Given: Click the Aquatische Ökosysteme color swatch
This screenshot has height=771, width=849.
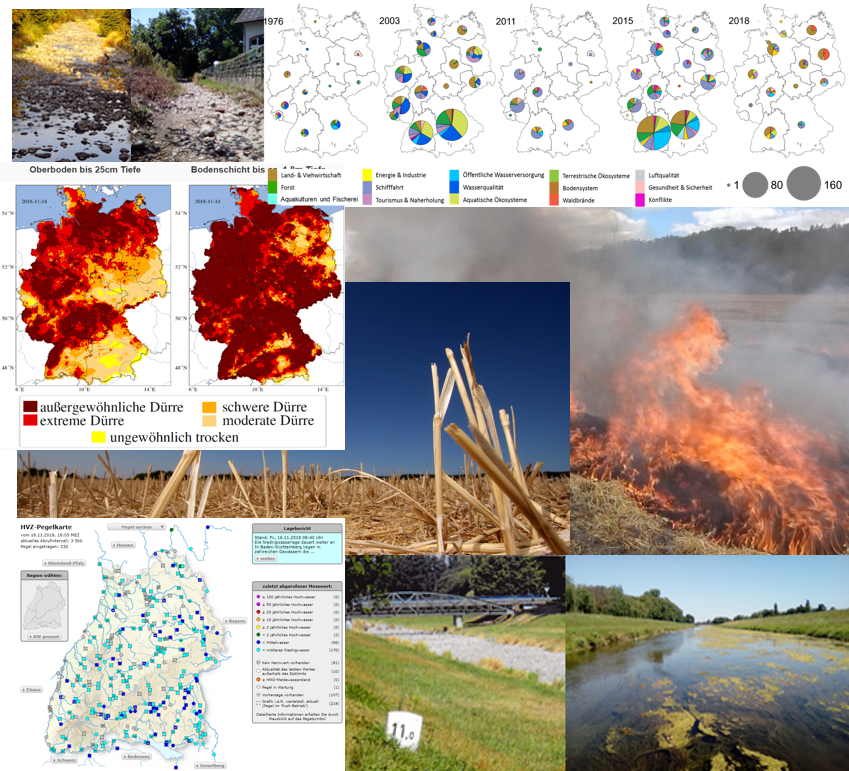Looking at the screenshot, I should click(x=454, y=199).
